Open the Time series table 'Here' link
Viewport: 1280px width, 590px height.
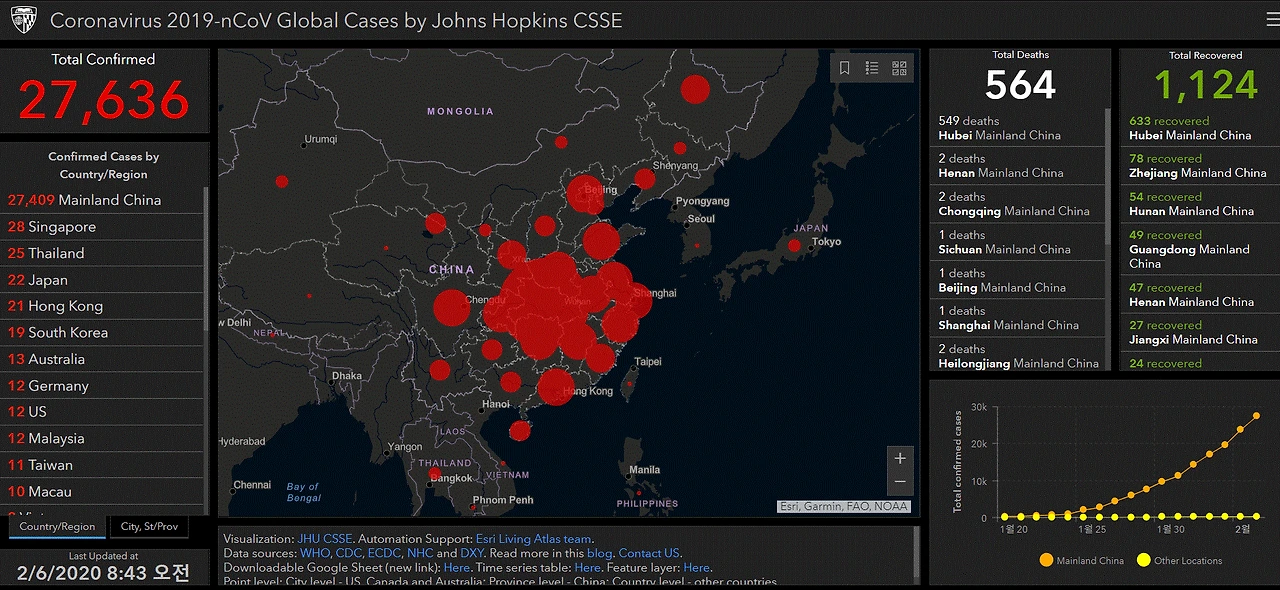click(588, 567)
